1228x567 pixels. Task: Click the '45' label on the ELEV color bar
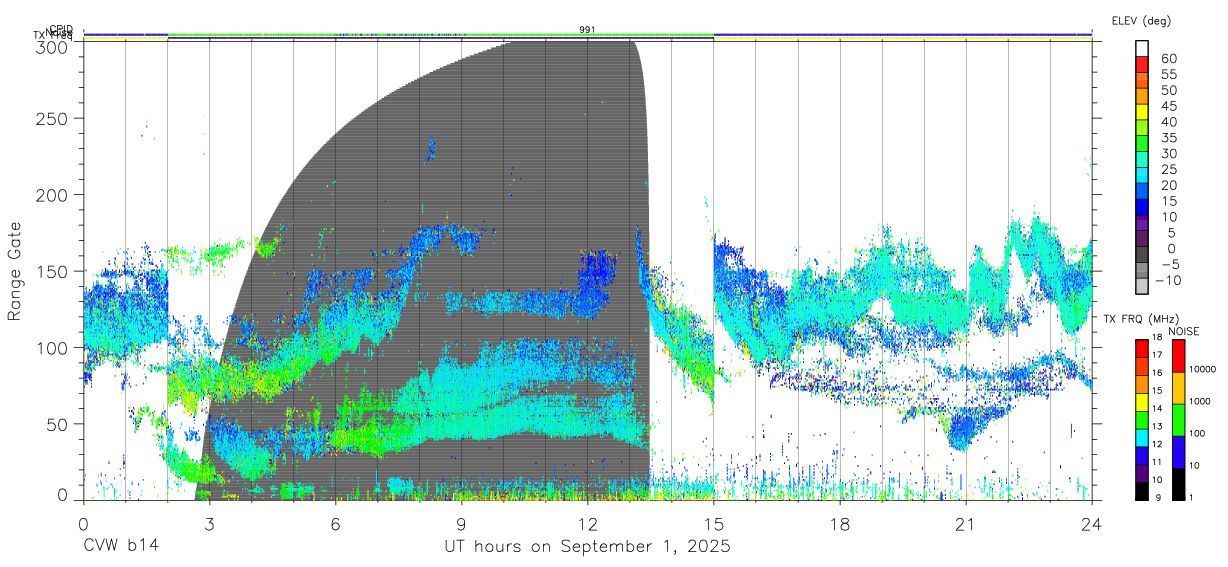pyautogui.click(x=1168, y=106)
